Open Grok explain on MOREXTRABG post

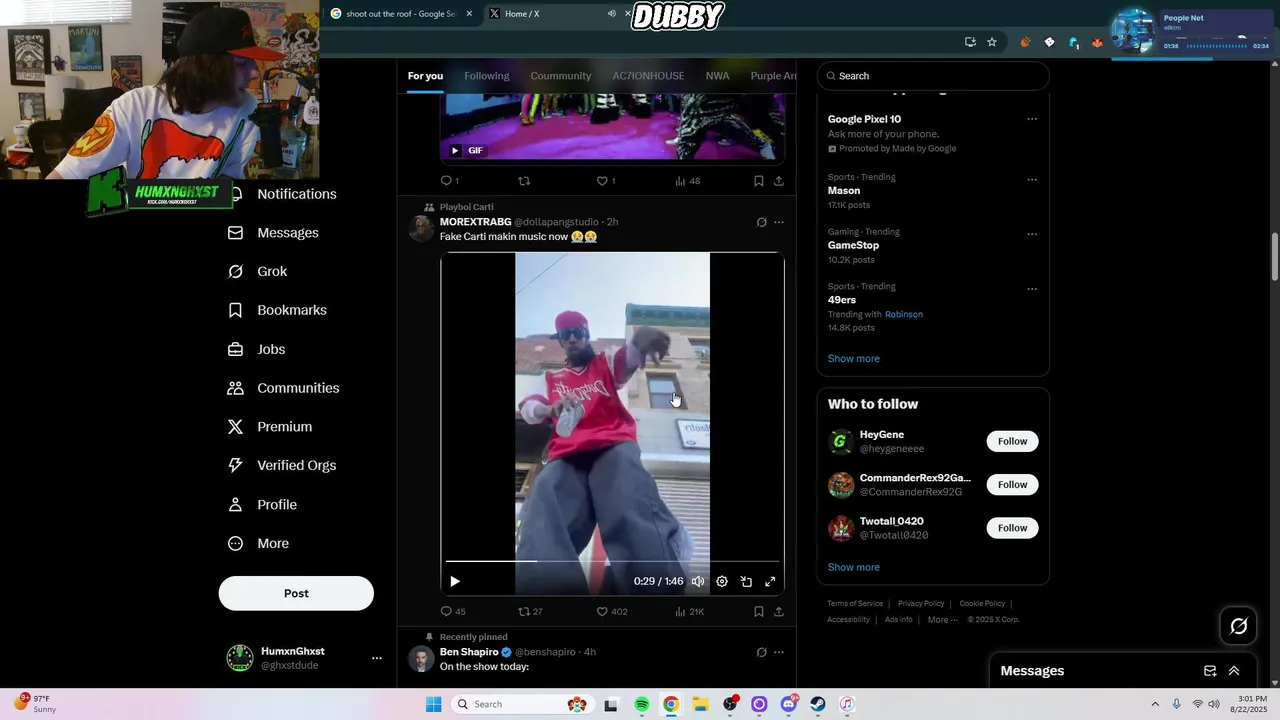(761, 222)
